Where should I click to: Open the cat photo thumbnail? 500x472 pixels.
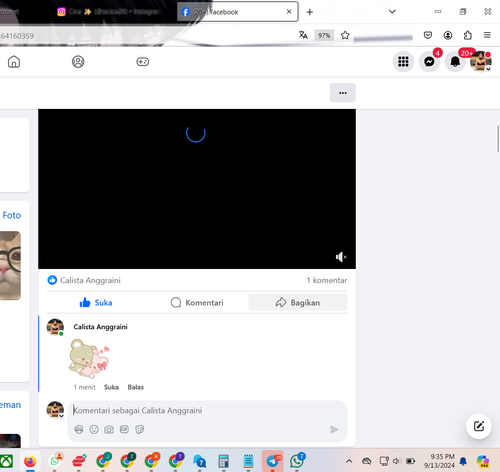pyautogui.click(x=10, y=266)
